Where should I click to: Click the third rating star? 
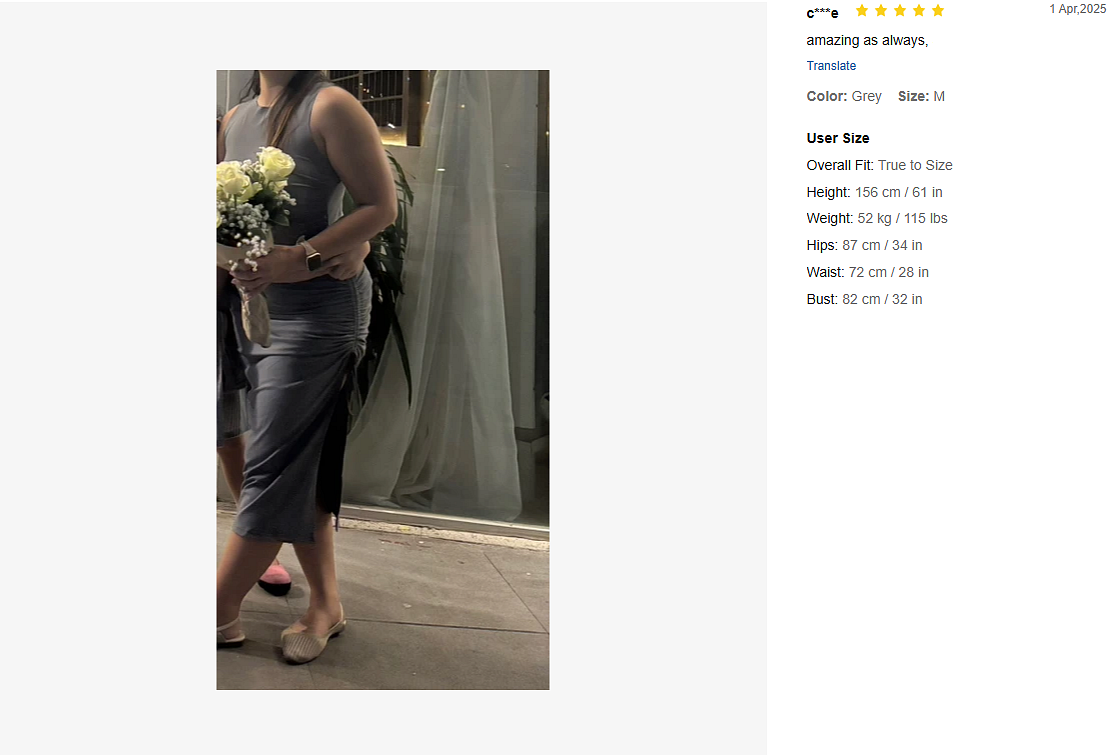[900, 11]
